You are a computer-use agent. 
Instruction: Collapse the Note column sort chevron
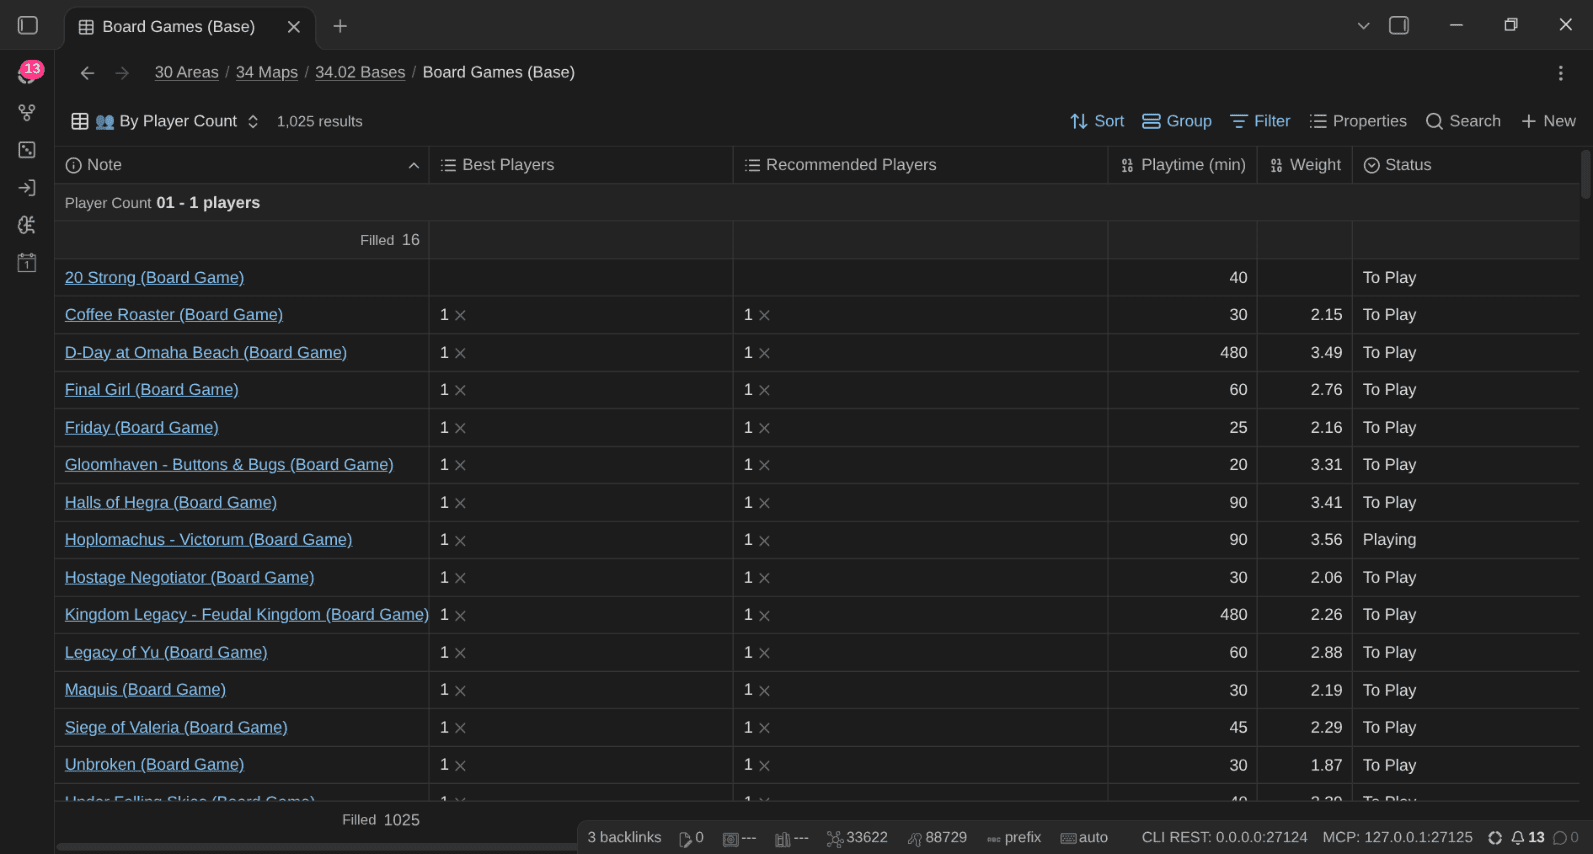[x=414, y=166]
